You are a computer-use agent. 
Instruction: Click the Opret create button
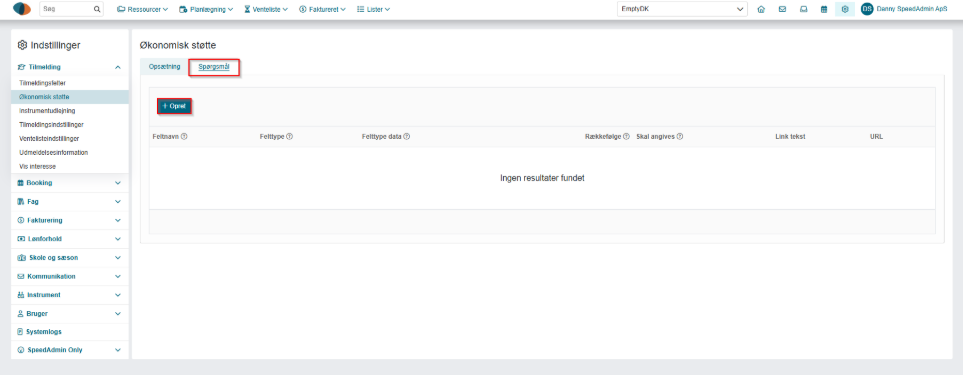(x=174, y=106)
